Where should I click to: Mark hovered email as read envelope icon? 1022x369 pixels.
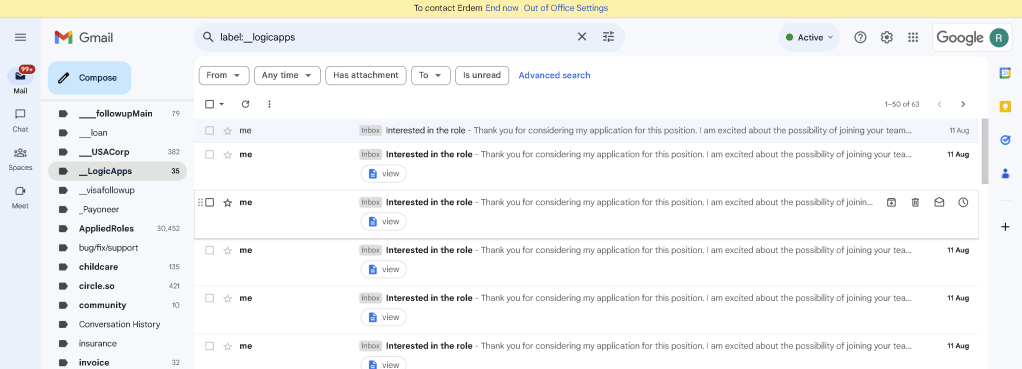click(x=939, y=202)
